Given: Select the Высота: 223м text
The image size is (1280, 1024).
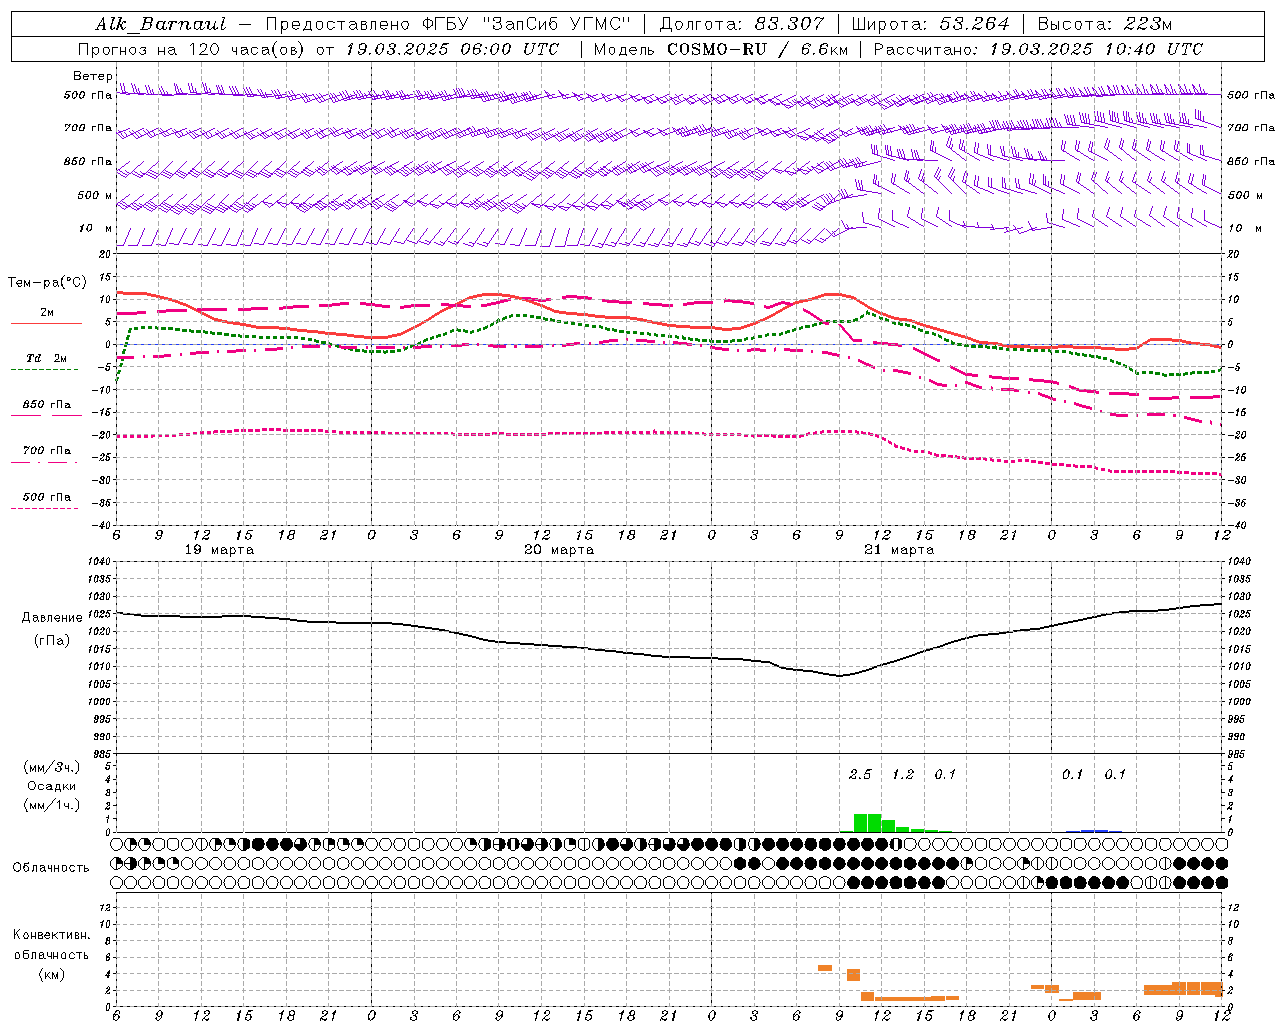Looking at the screenshot, I should [x=1104, y=24].
